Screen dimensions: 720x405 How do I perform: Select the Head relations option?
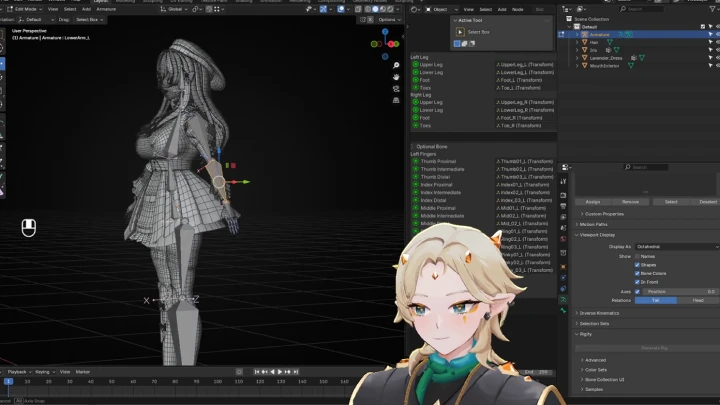(698, 300)
